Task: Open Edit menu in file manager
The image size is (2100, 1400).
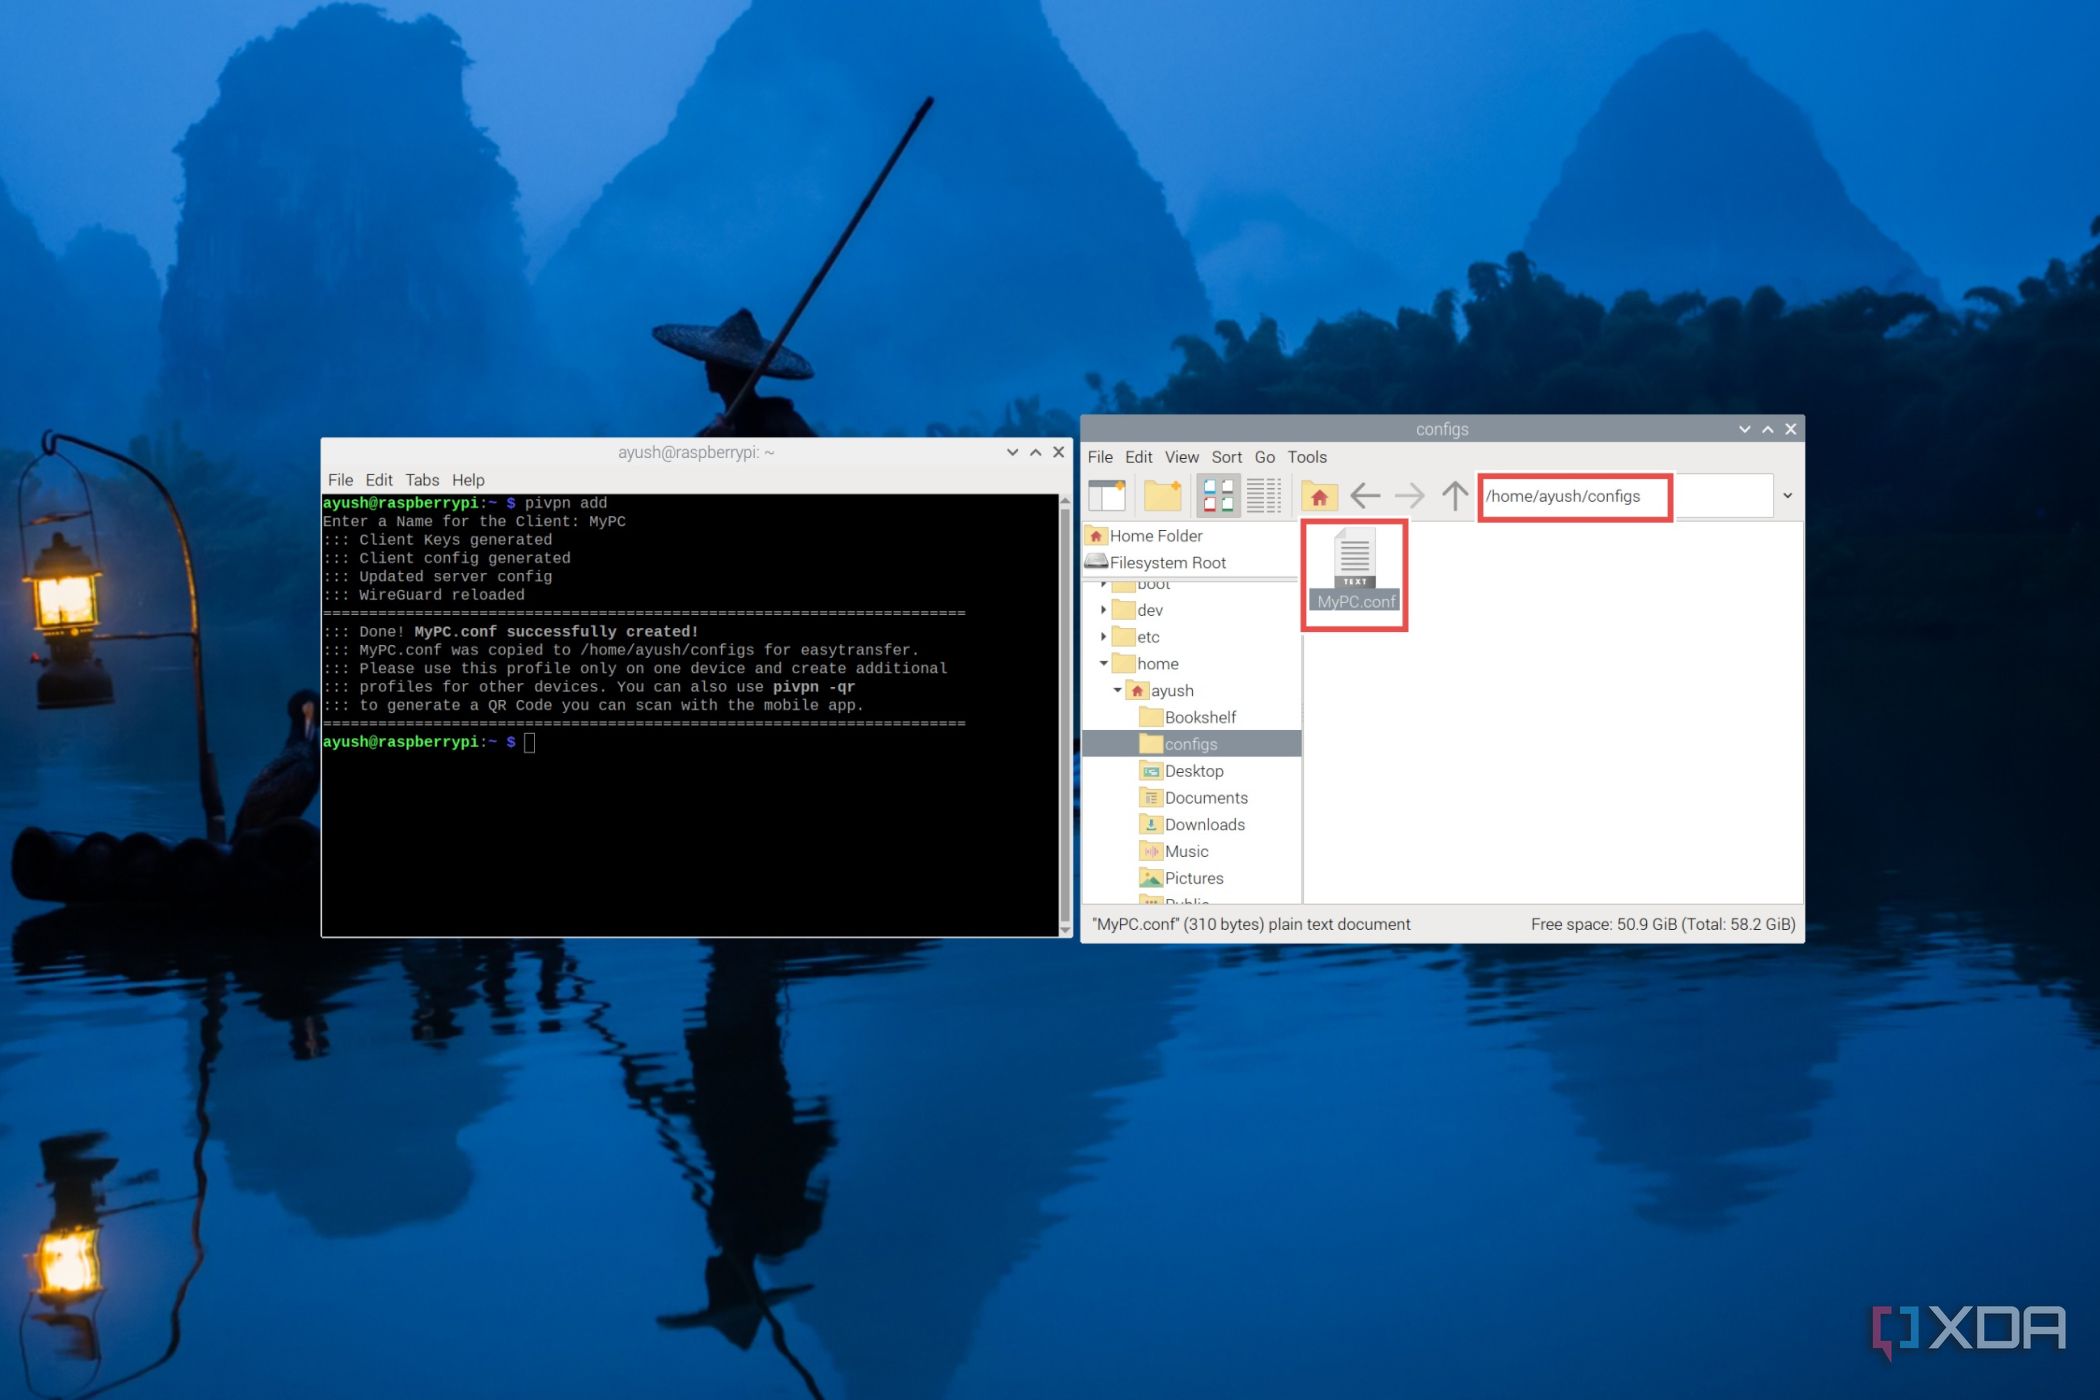Action: (x=1138, y=457)
